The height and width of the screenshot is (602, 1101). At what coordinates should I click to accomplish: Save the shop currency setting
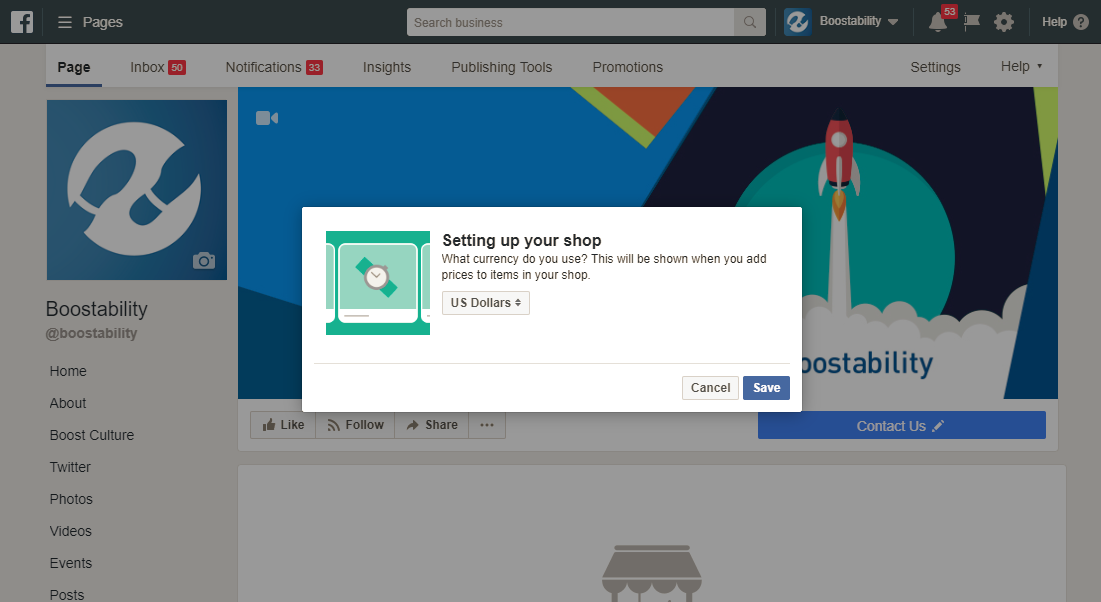(766, 388)
